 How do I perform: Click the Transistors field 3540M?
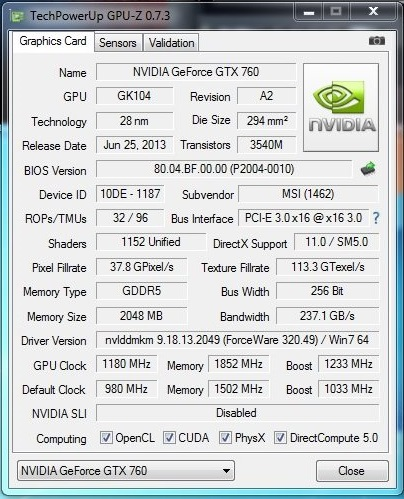266,145
